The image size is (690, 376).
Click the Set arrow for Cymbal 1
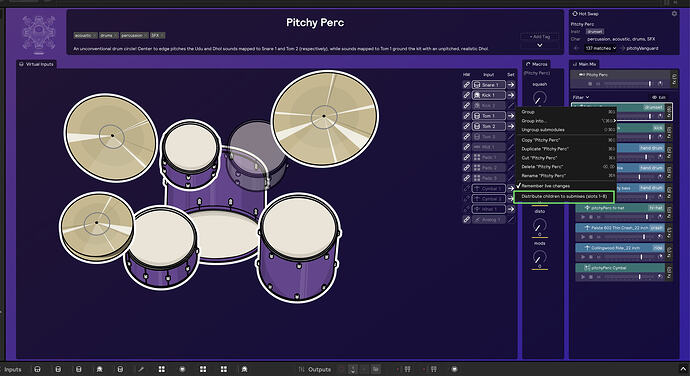point(511,188)
